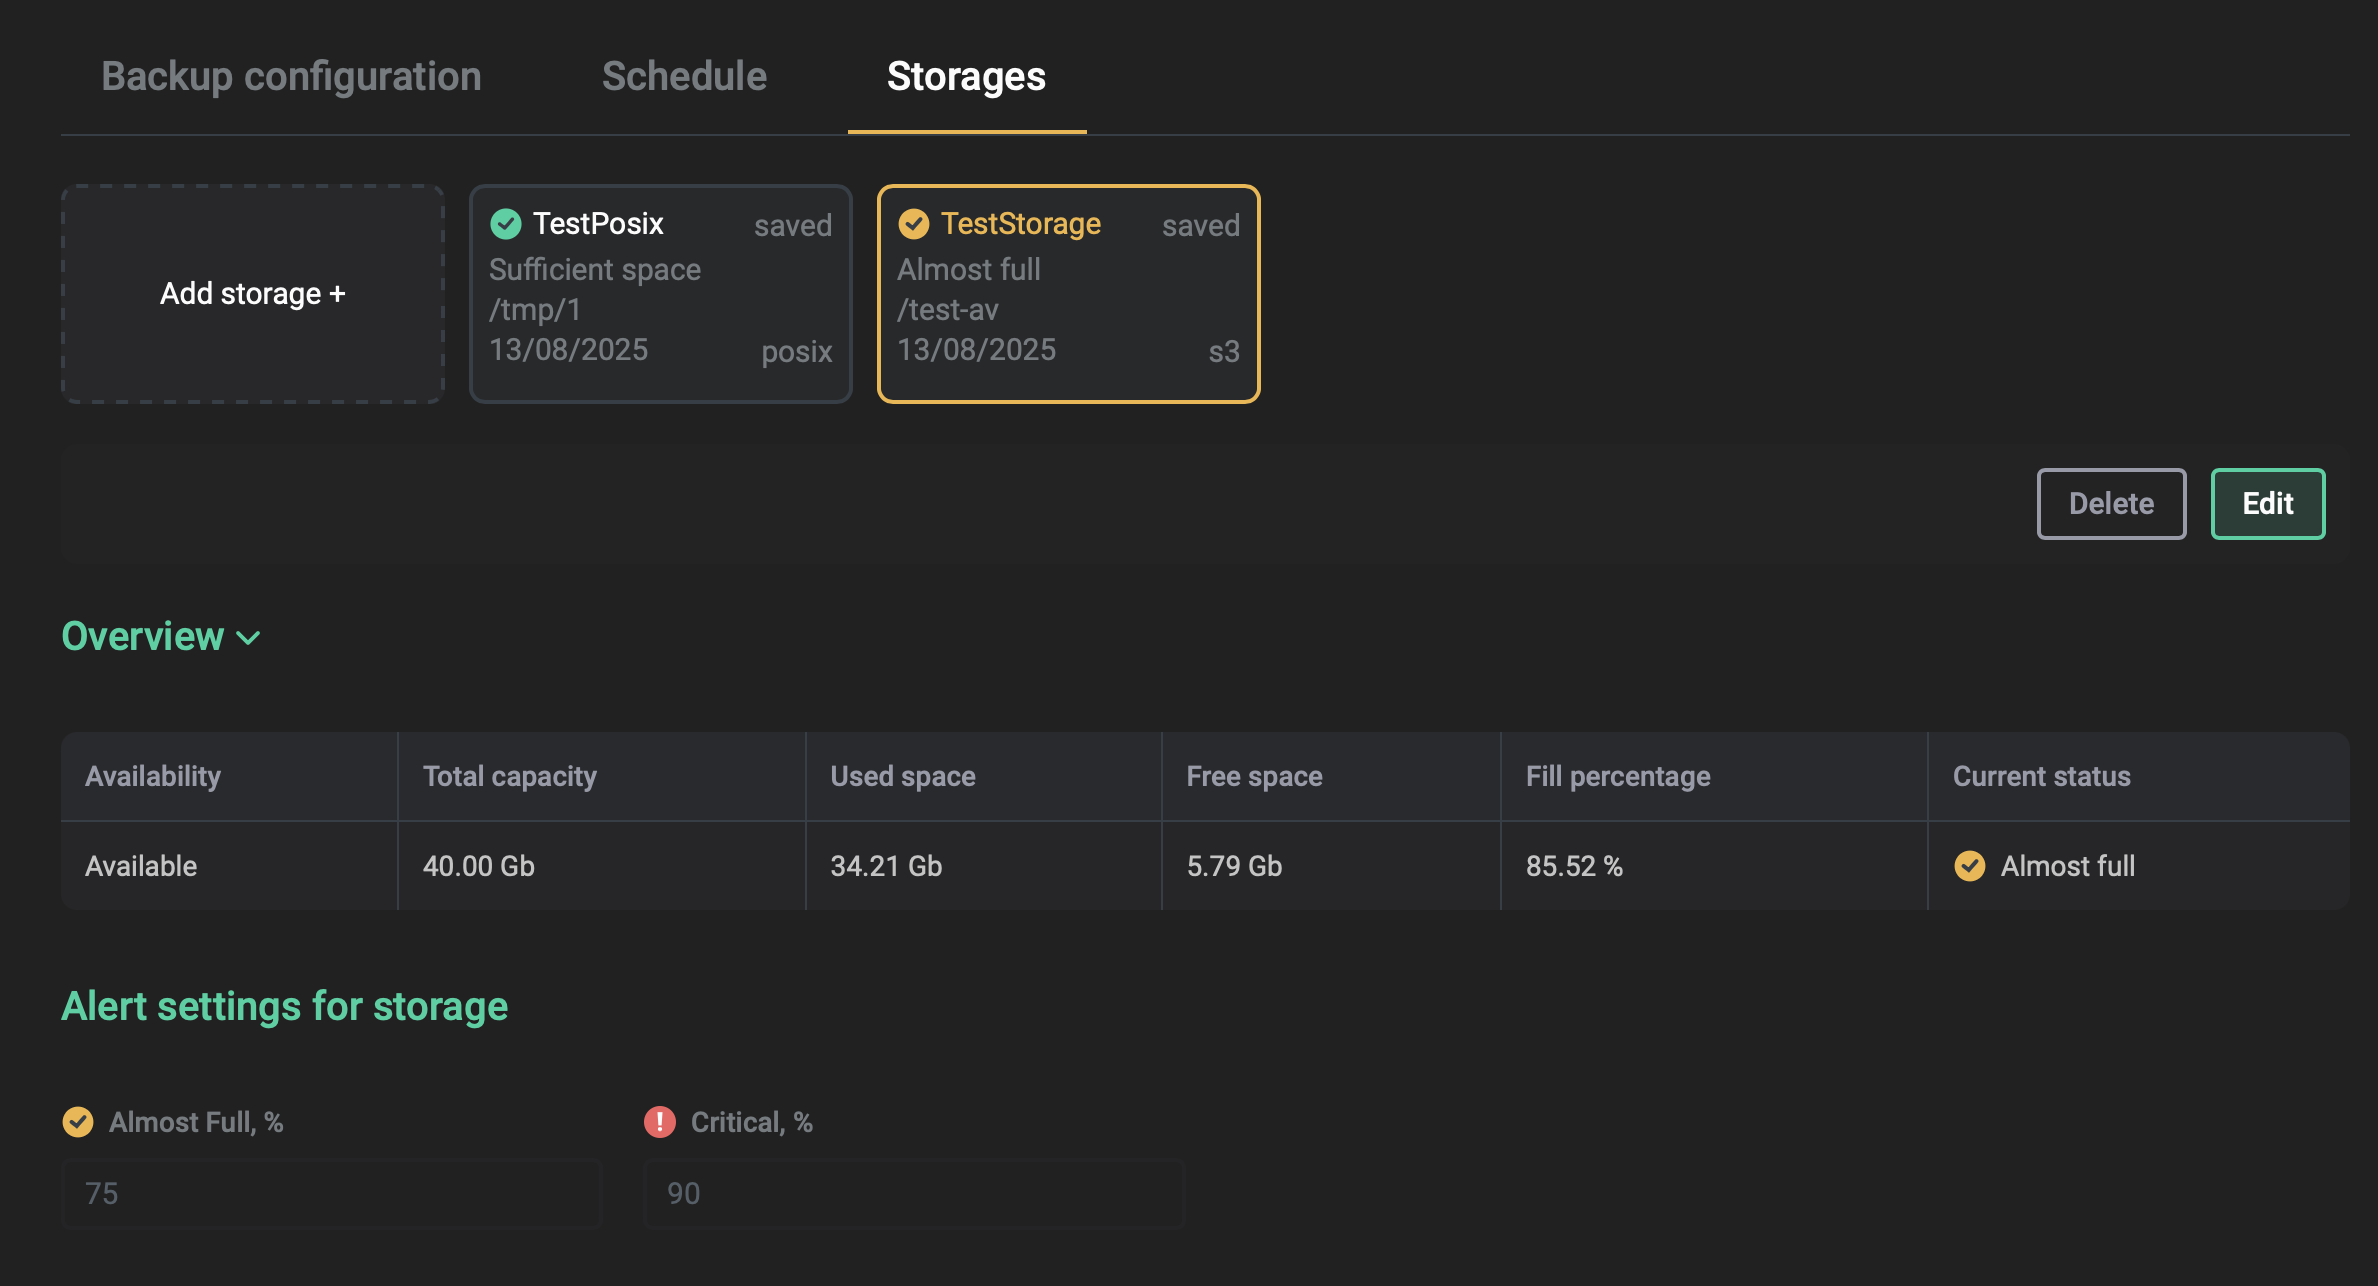Click the Almost Full alert badge icon
Viewport: 2378px width, 1286px height.
[78, 1121]
